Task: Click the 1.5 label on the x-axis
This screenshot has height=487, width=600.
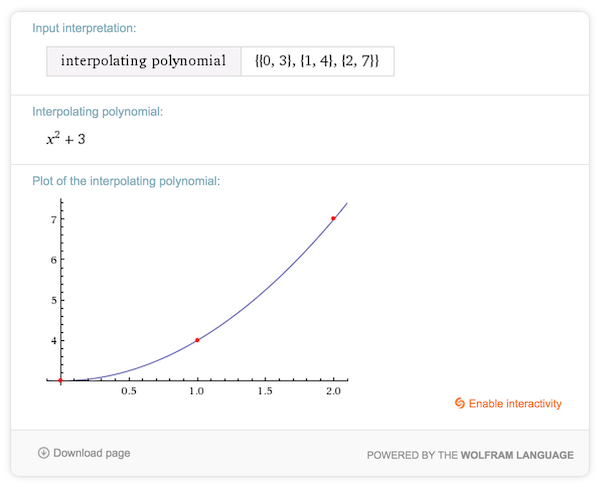Action: coord(265,391)
